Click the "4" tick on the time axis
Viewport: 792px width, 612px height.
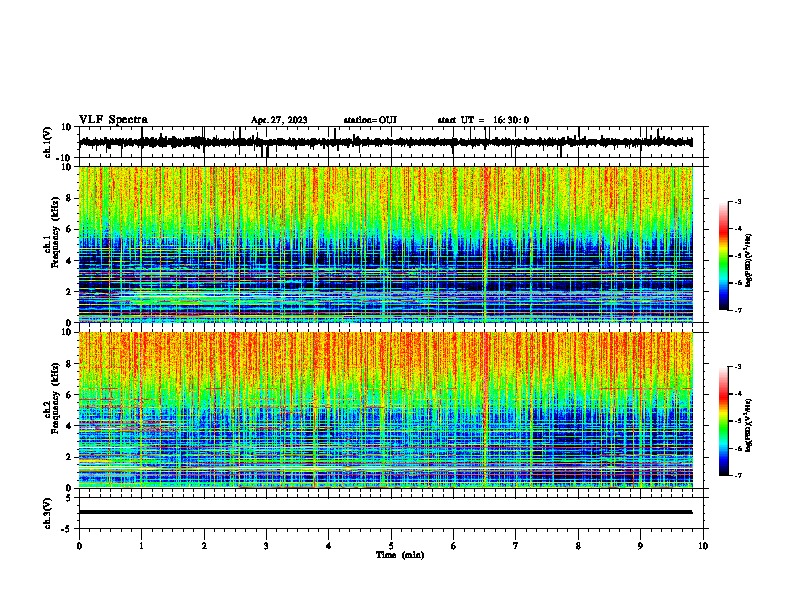pyautogui.click(x=329, y=546)
